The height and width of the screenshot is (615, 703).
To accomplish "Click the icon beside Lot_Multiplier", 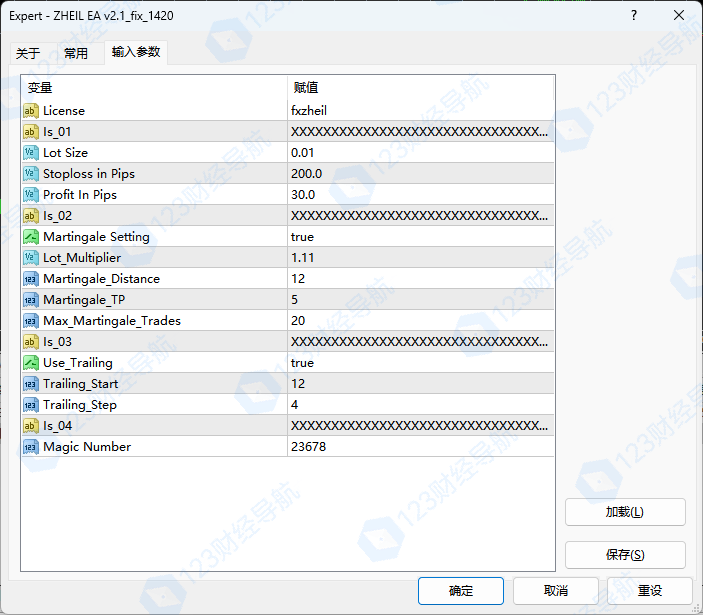I will [x=30, y=258].
